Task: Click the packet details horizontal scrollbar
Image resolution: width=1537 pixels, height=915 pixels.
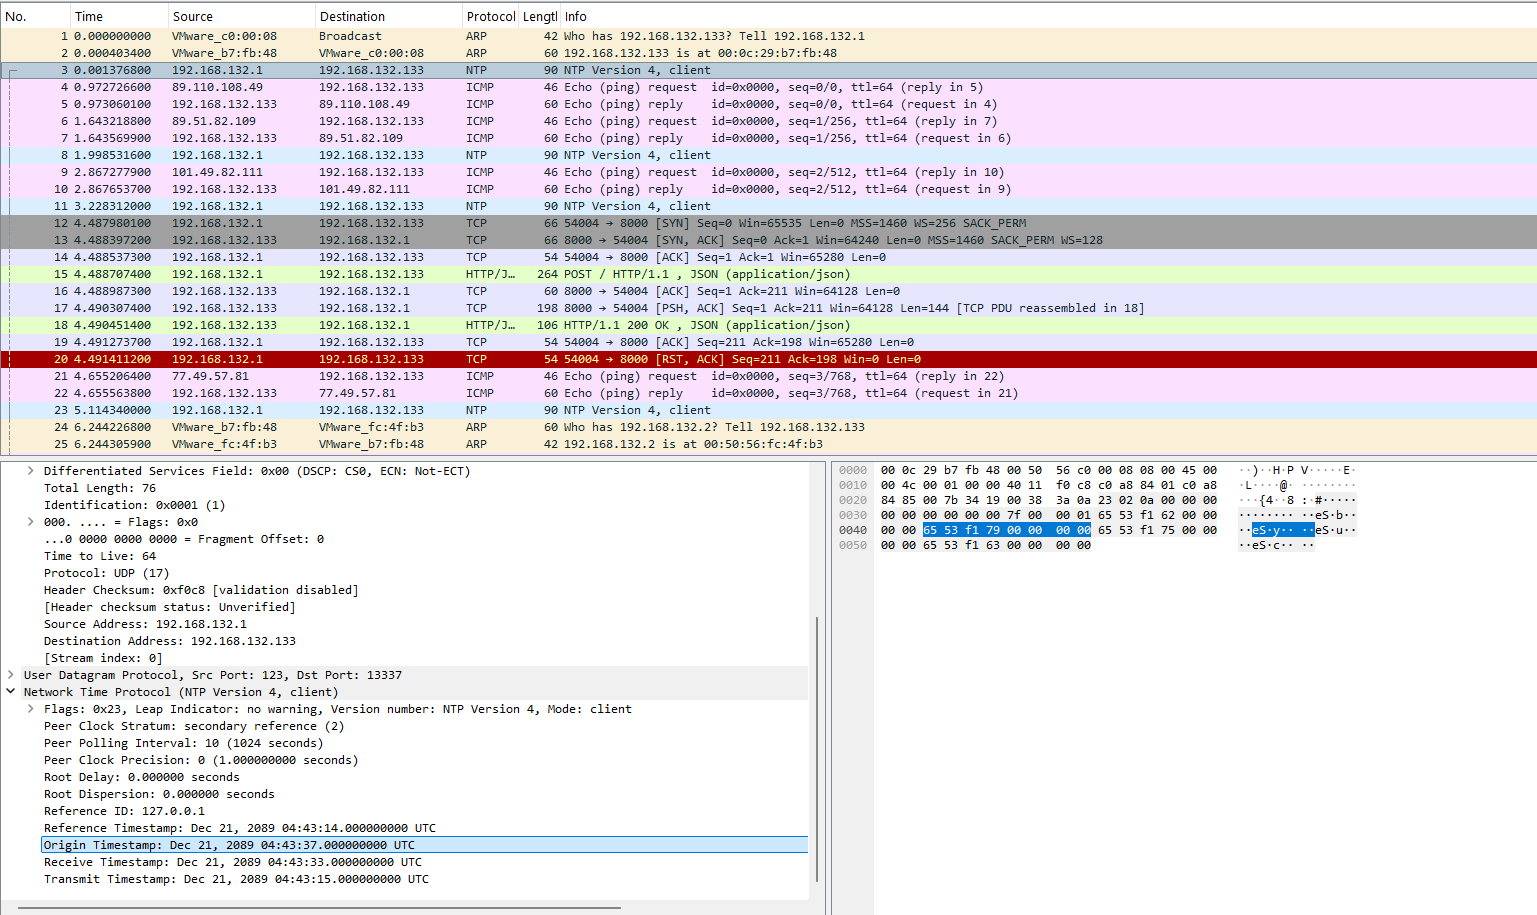Action: [x=319, y=908]
